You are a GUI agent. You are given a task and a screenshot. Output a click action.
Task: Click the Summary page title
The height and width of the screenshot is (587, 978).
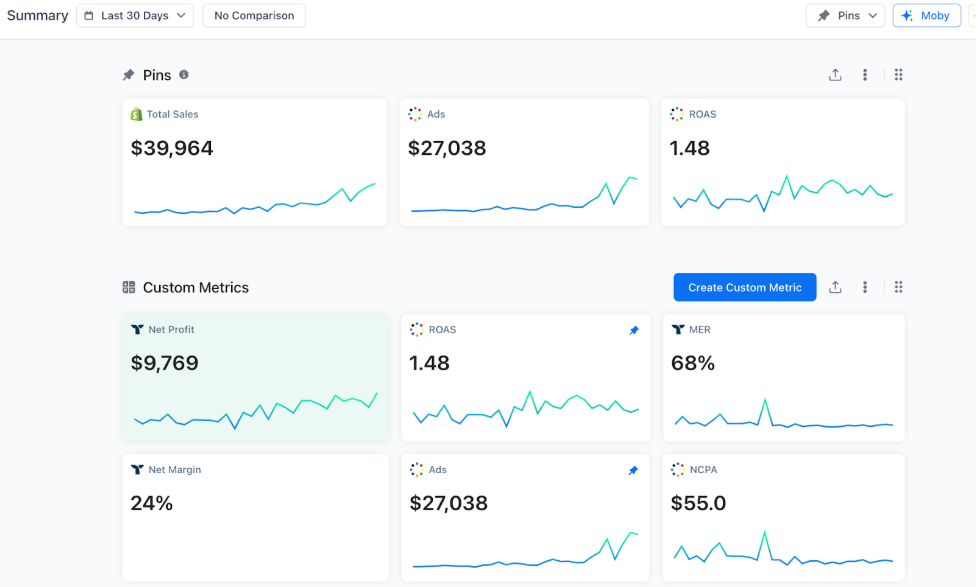pyautogui.click(x=38, y=16)
